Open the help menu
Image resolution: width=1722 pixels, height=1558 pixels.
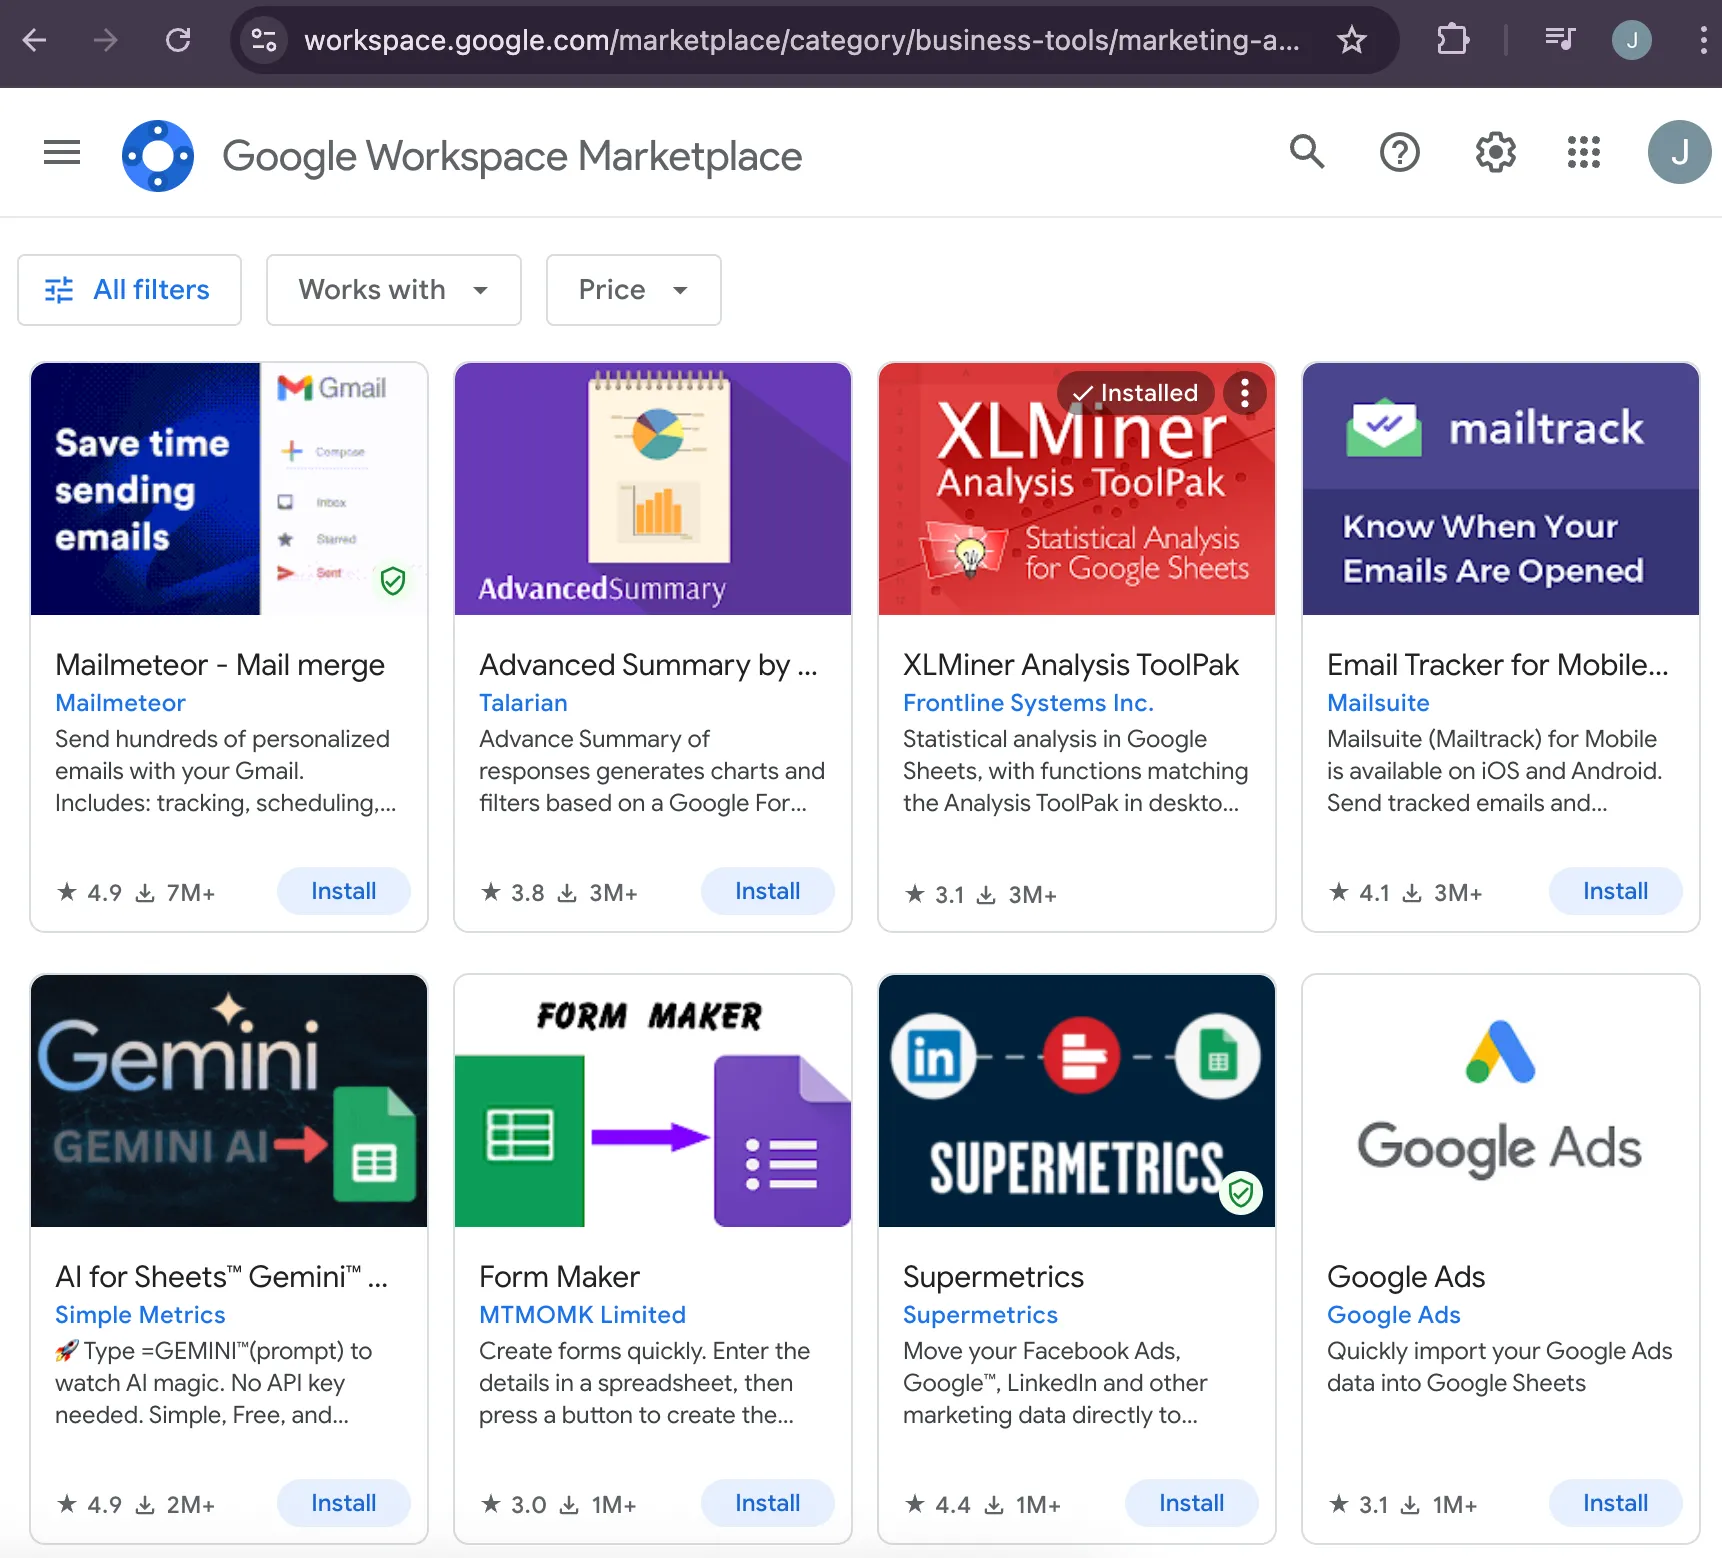(x=1400, y=152)
